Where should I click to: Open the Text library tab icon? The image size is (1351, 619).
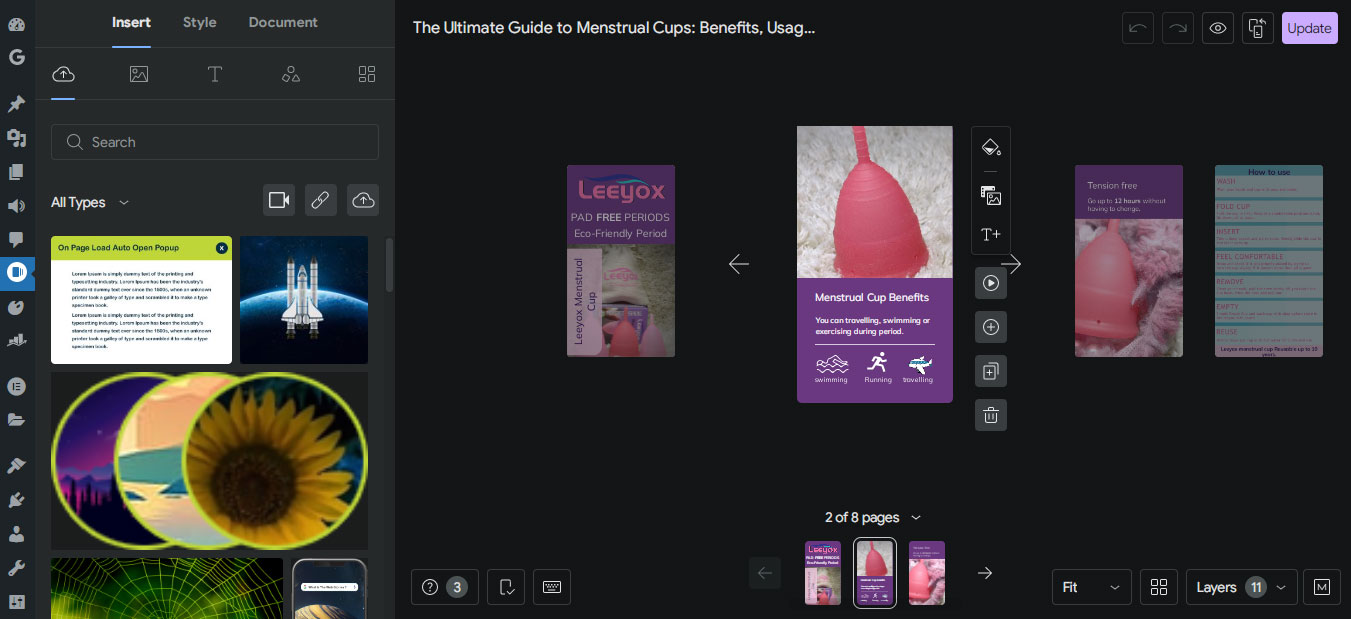click(x=215, y=74)
